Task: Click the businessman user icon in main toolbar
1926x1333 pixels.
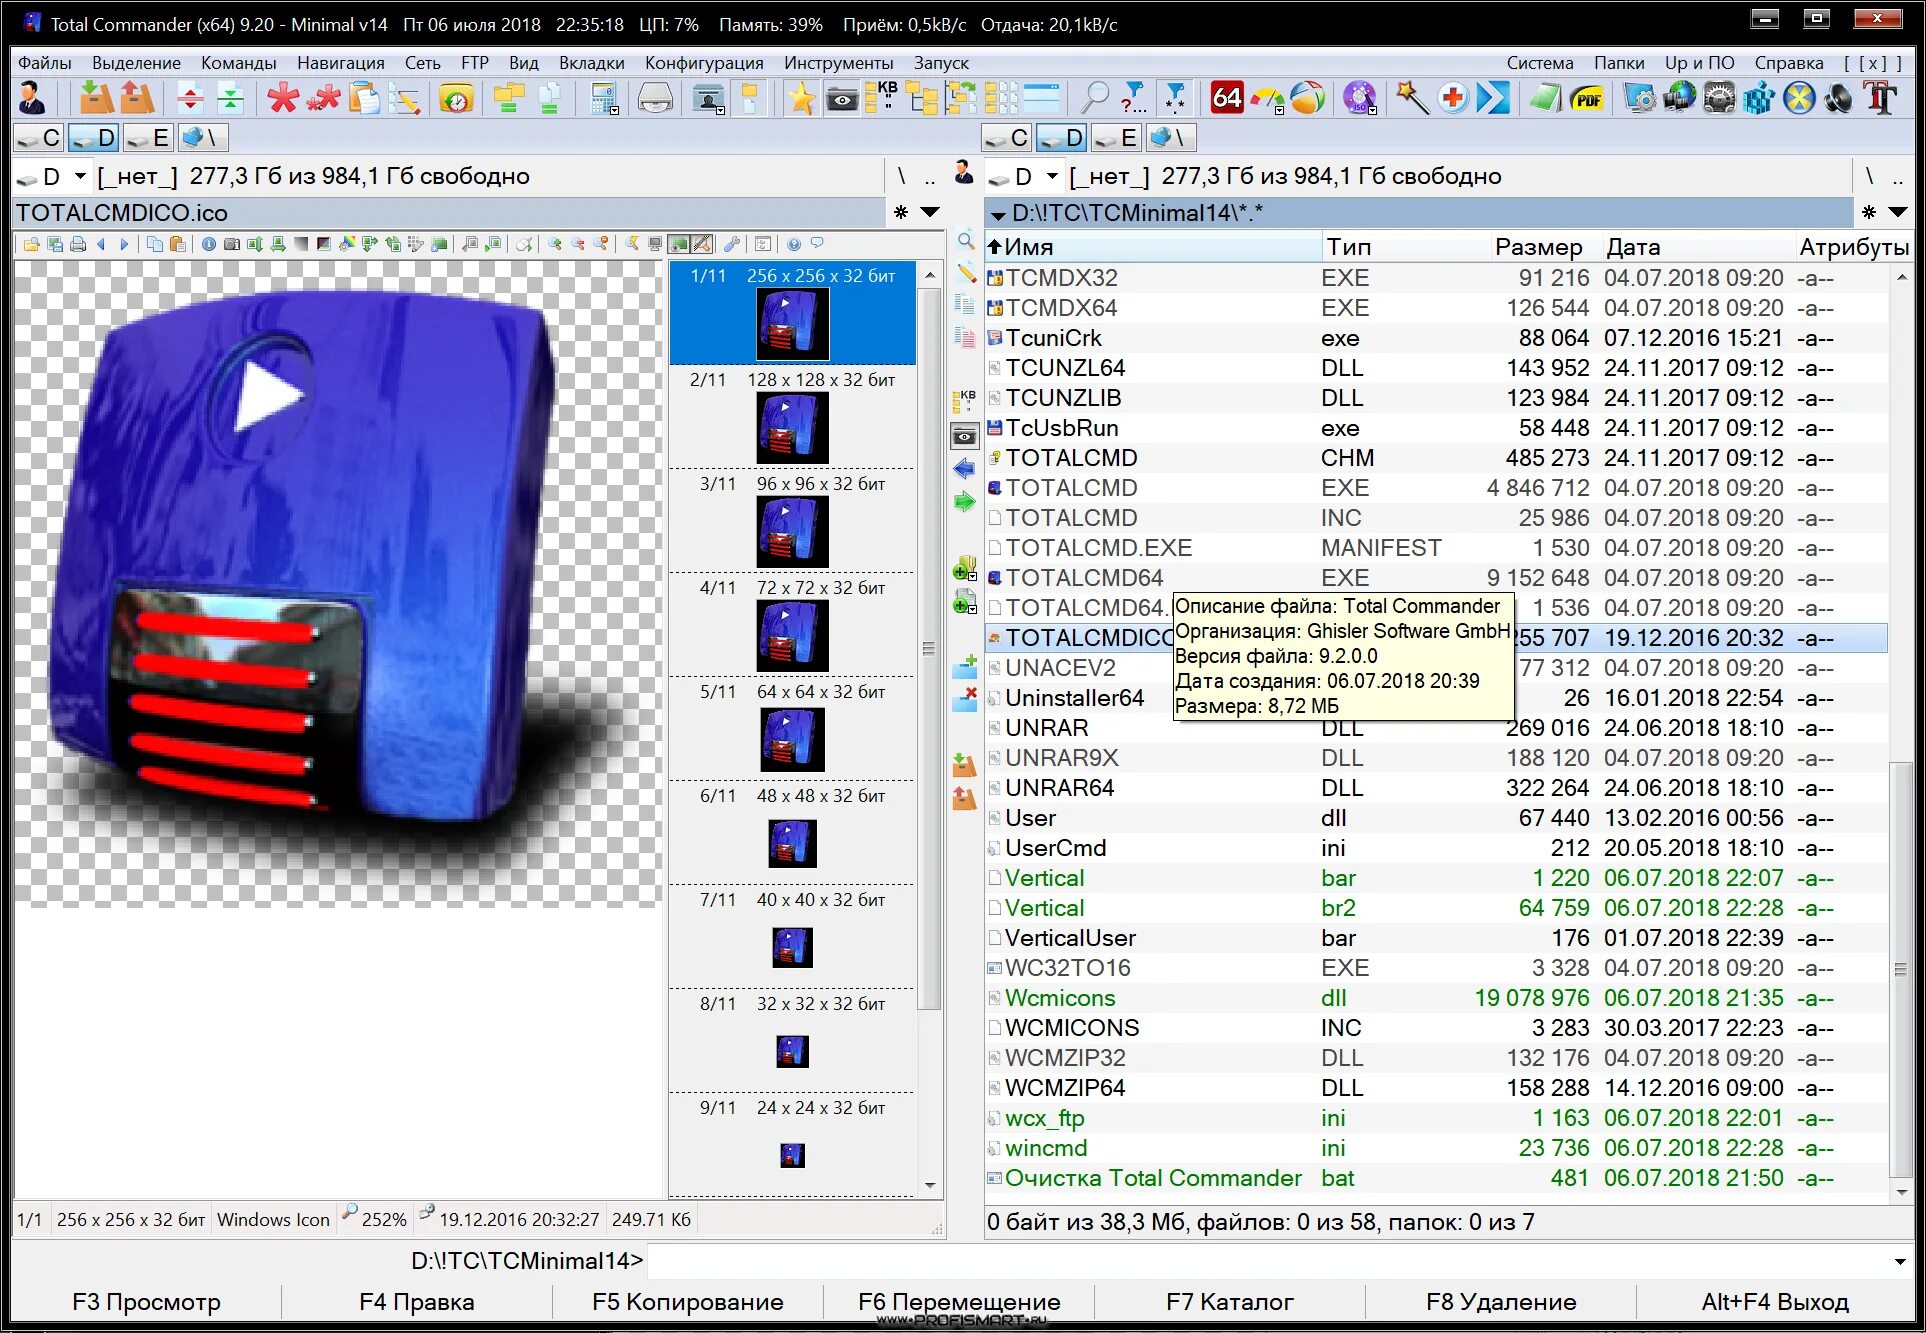Action: [32, 98]
